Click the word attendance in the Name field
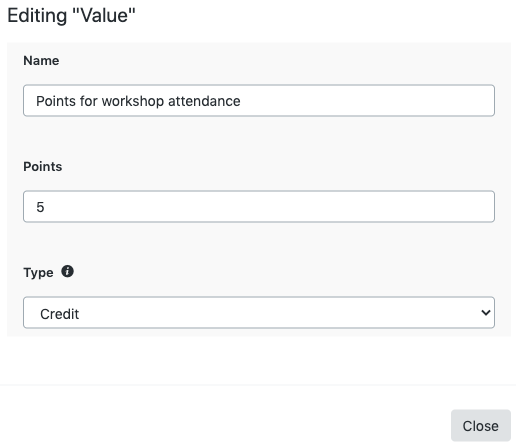516x447 pixels. tap(204, 101)
